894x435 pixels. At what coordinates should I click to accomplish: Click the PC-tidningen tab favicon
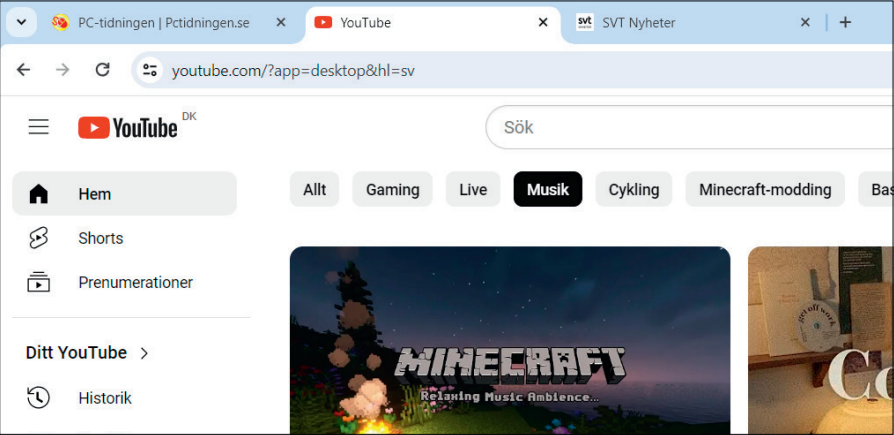tap(60, 23)
